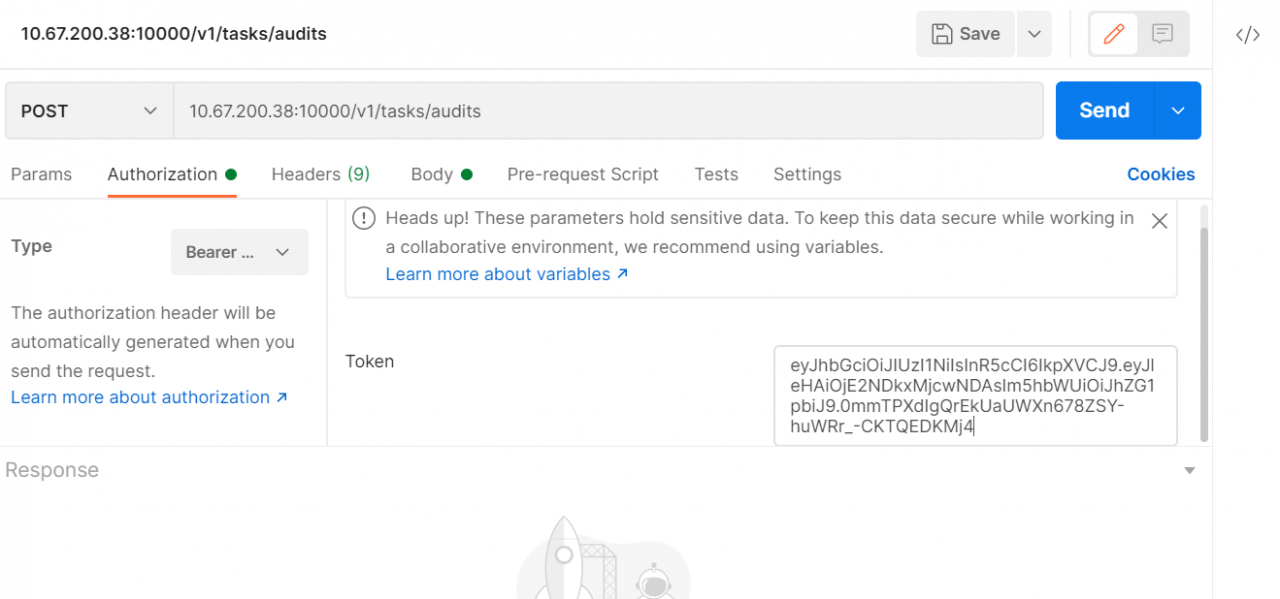Follow Learn more about variables link
Image resolution: width=1280 pixels, height=599 pixels.
click(x=507, y=274)
